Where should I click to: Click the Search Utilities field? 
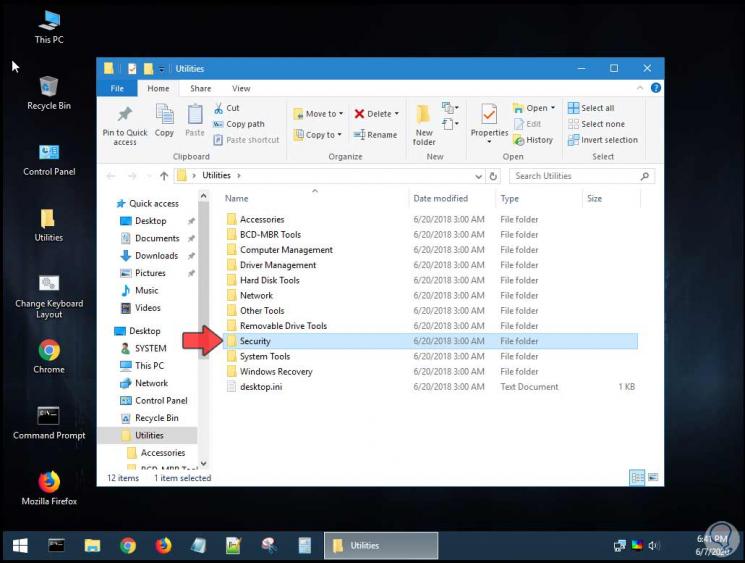582,176
